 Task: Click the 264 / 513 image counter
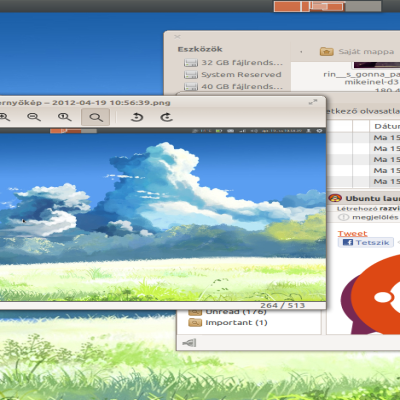pyautogui.click(x=282, y=305)
